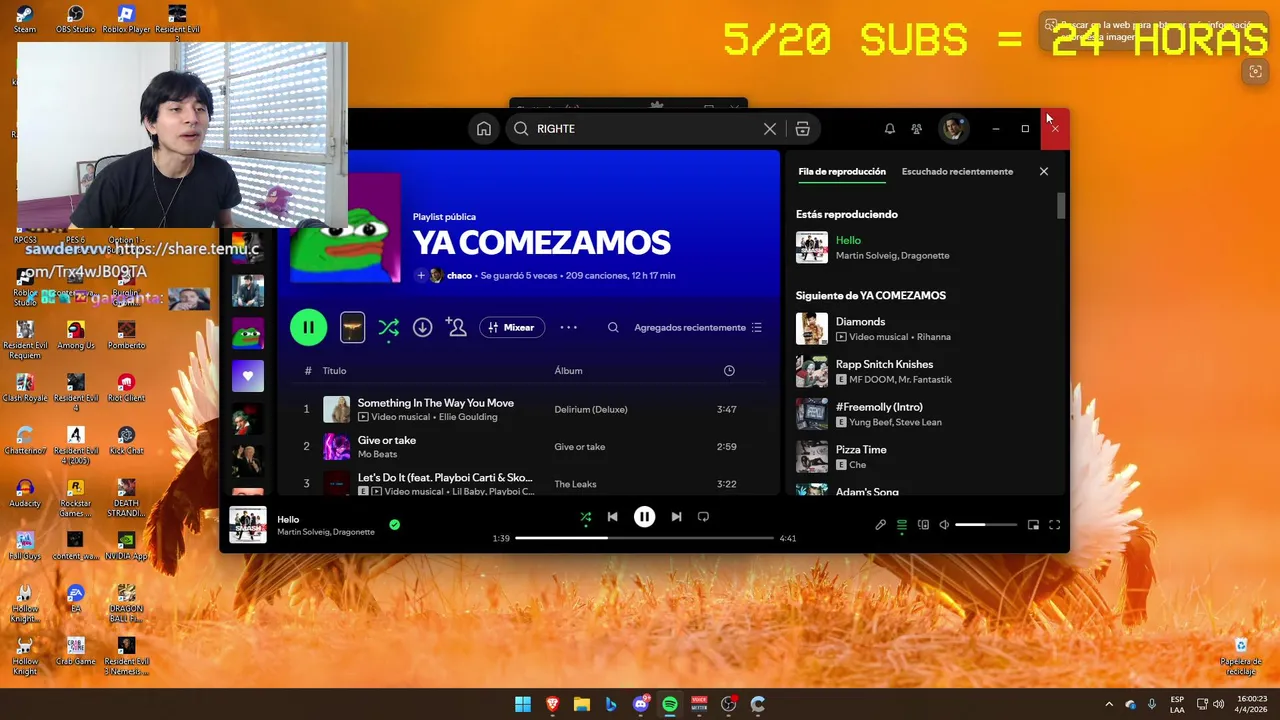
Task: Open Papelera de reciclaje desktop icon
Action: click(x=1241, y=656)
